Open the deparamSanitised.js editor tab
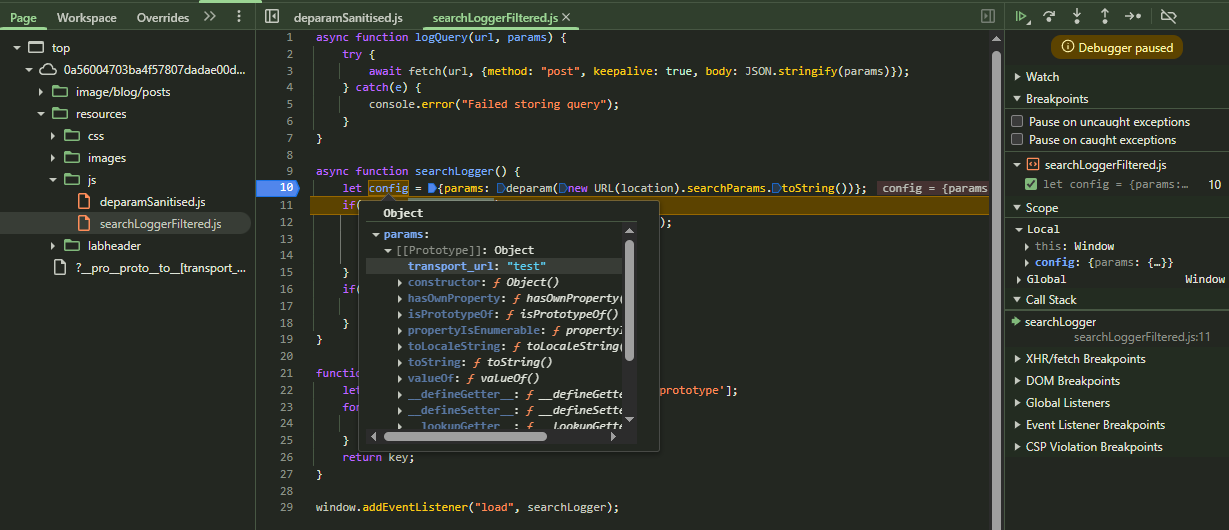The image size is (1229, 530). click(x=349, y=18)
